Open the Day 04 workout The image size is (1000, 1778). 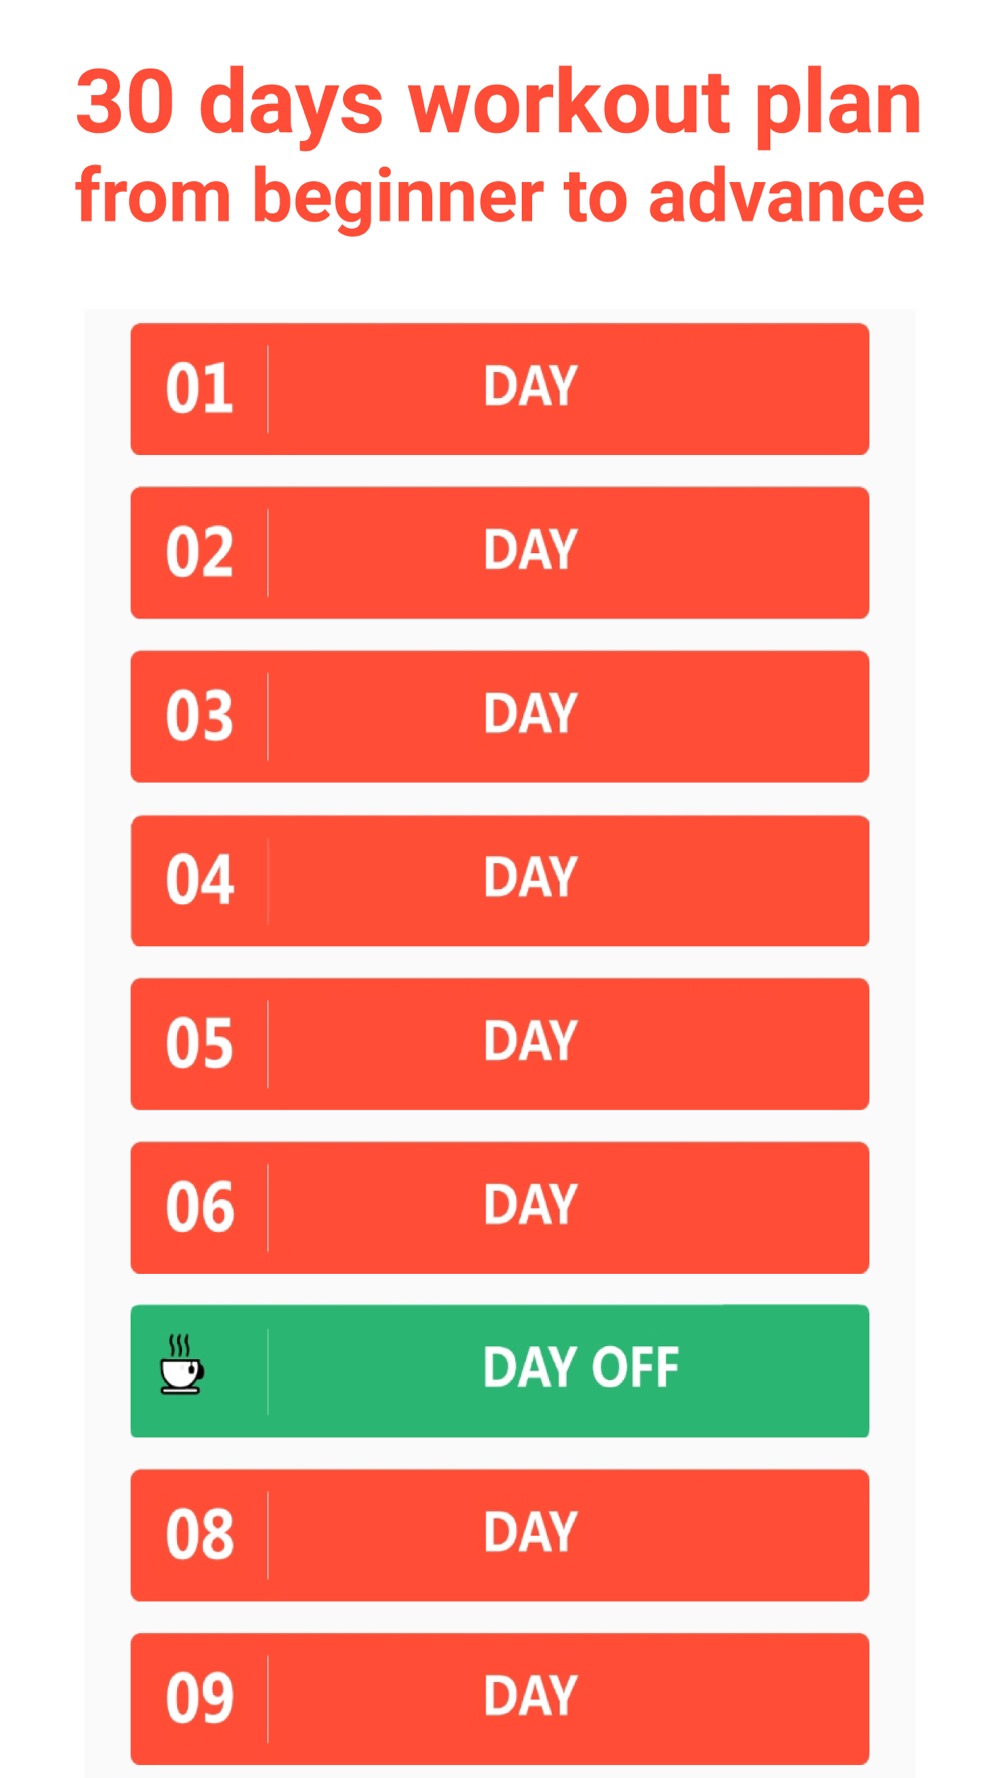point(500,881)
